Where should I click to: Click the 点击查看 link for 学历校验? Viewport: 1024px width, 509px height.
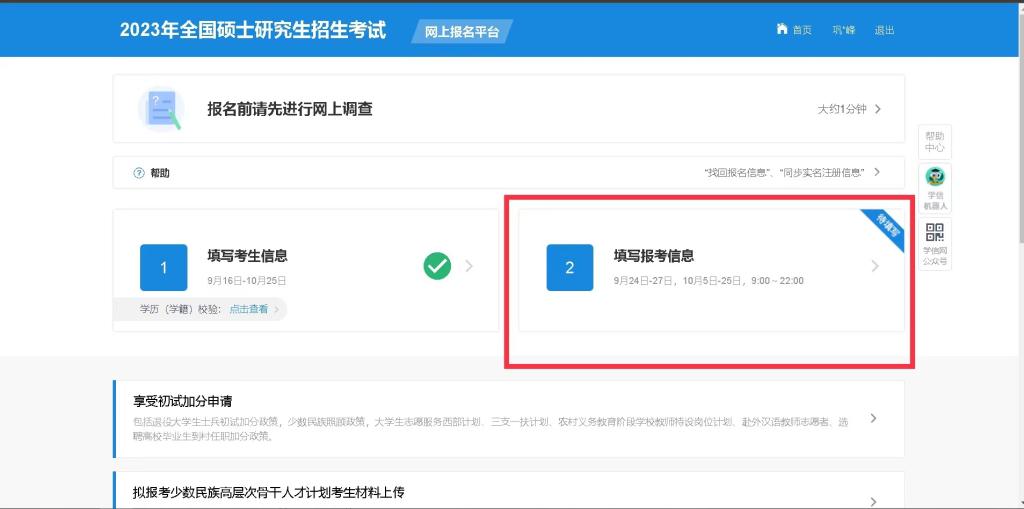(x=249, y=310)
